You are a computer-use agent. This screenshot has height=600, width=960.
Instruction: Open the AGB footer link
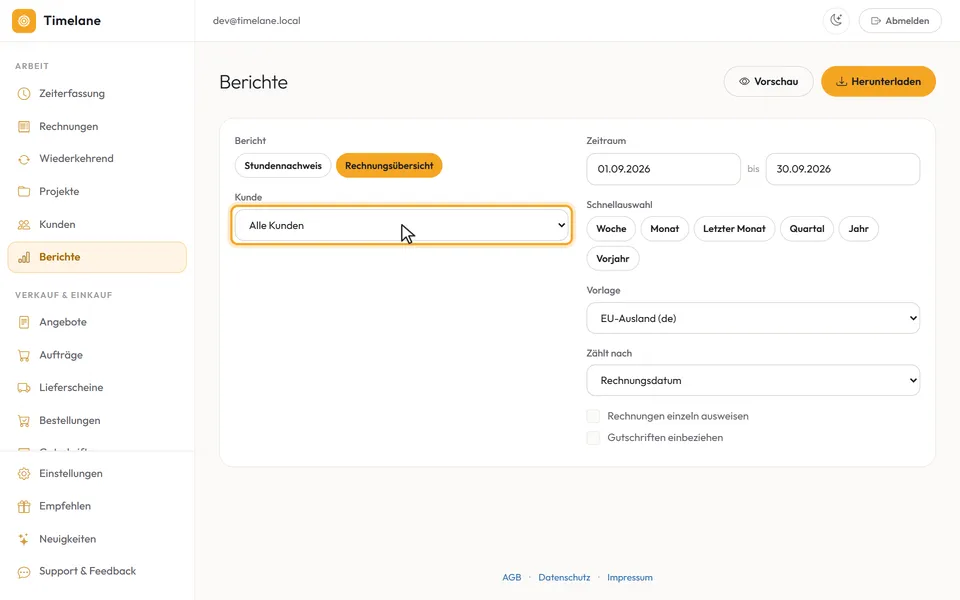[x=512, y=577]
